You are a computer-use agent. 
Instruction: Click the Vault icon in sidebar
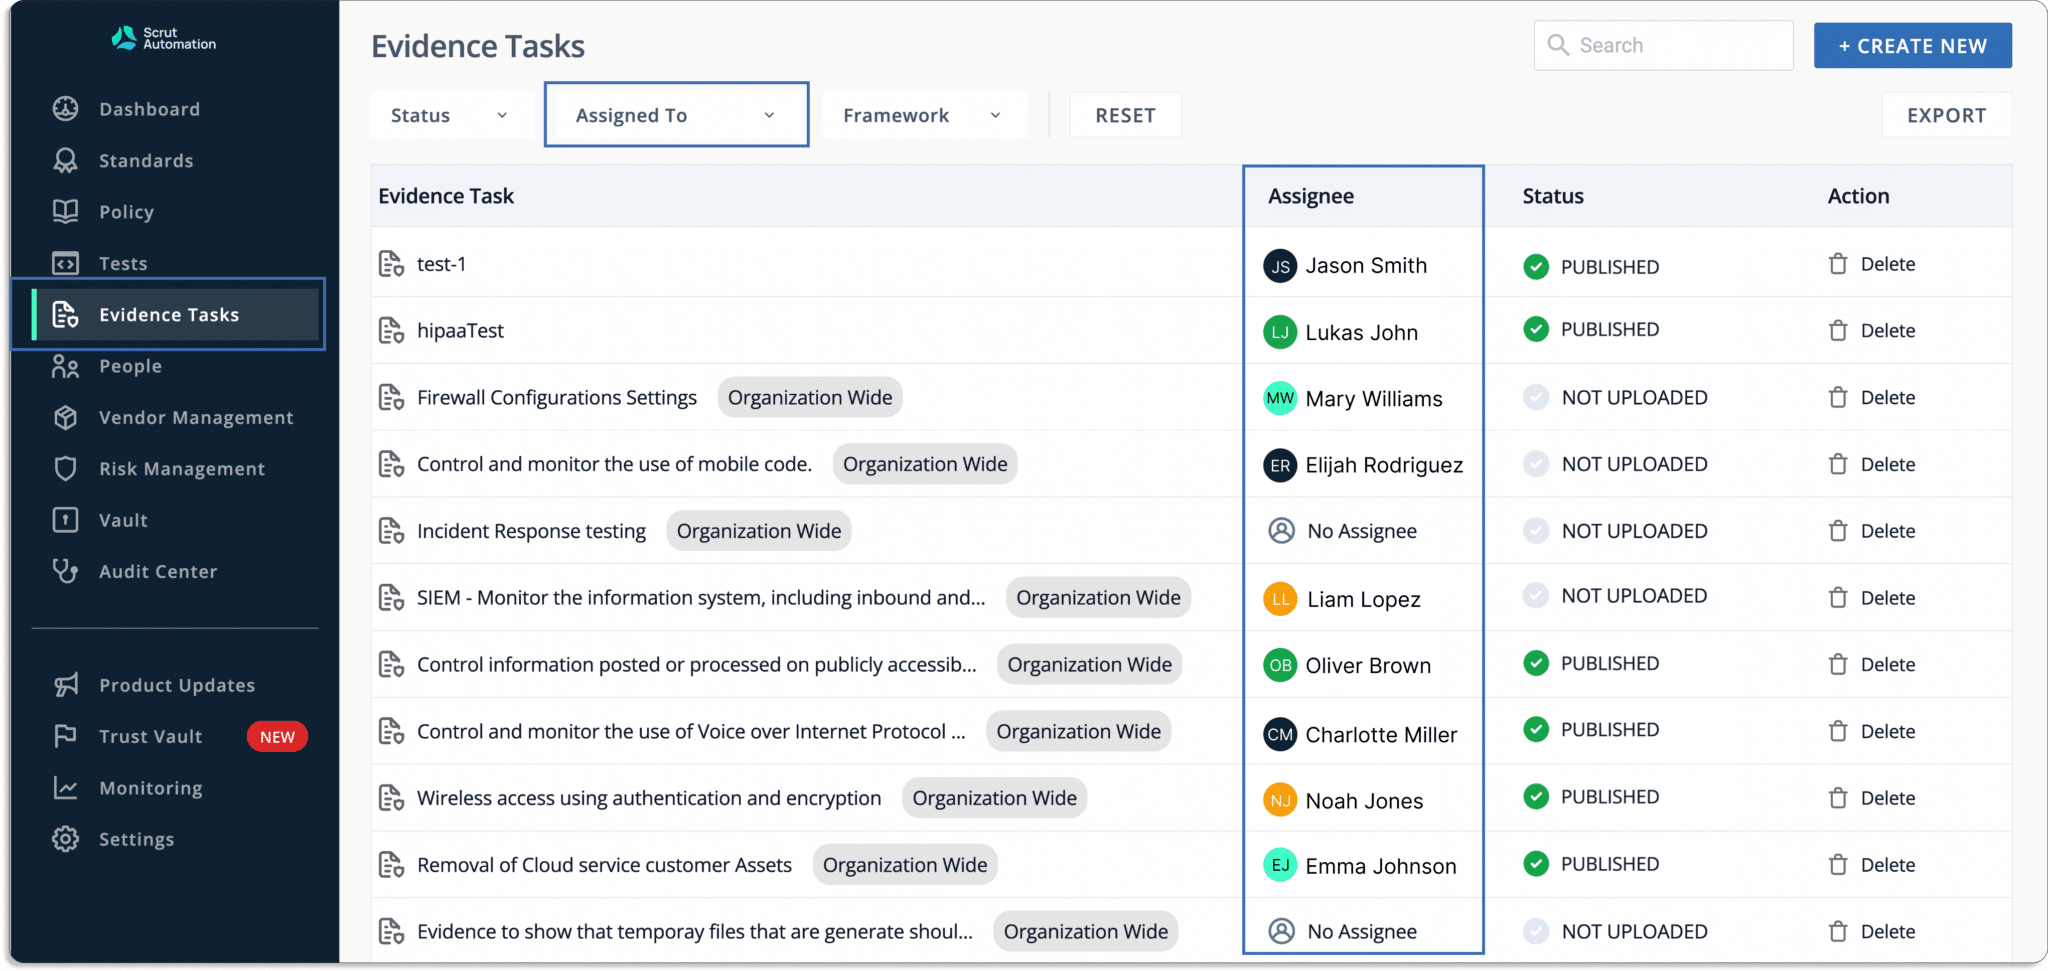click(65, 520)
